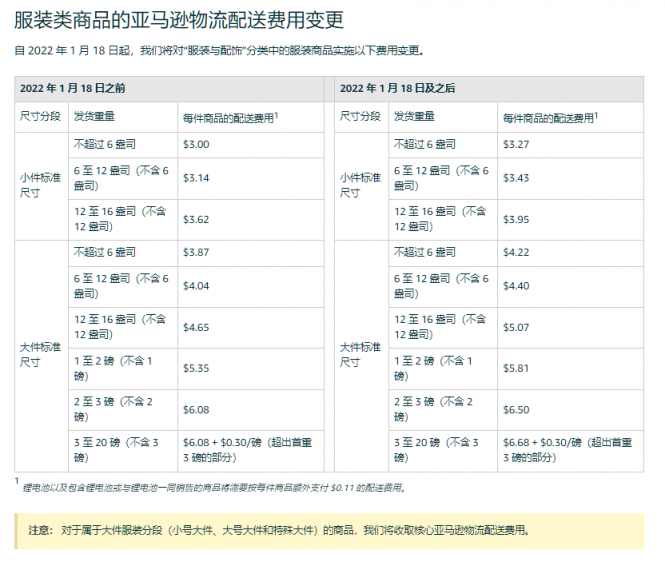Click 不超过 6 盎司 beside the $3.27 fee
This screenshot has width=665, height=562.
pos(425,145)
